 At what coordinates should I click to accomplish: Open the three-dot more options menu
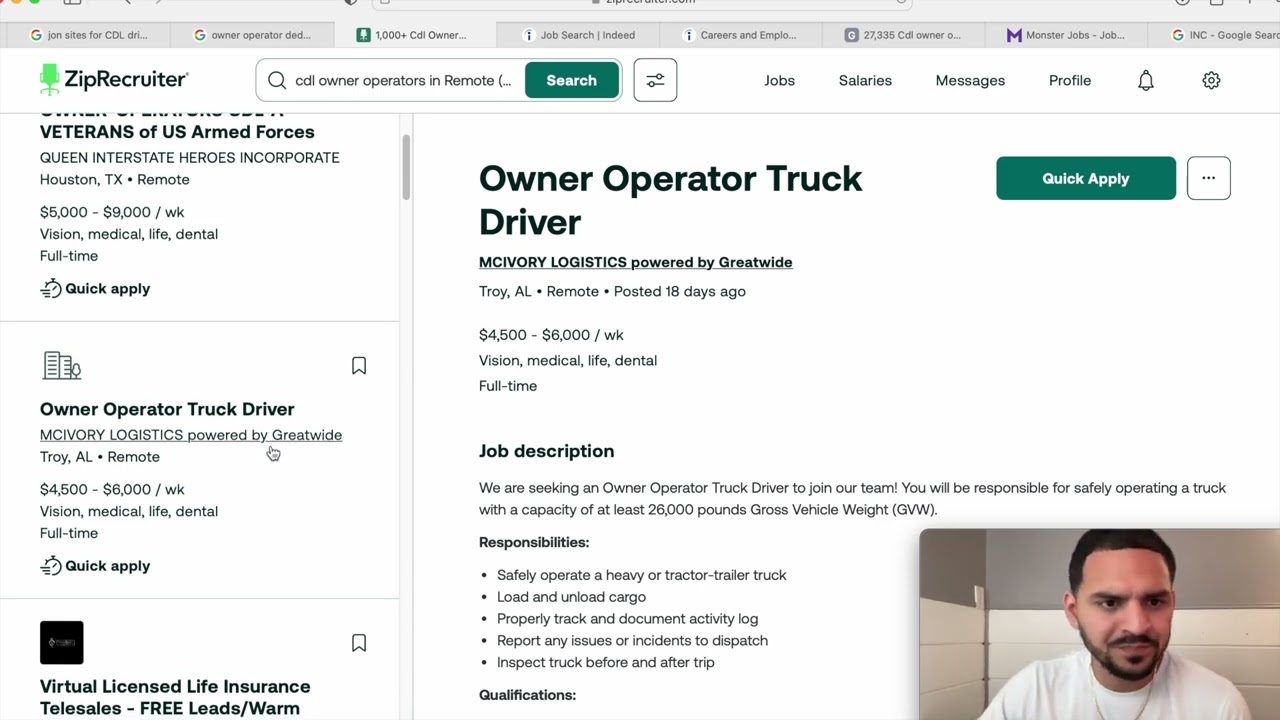[x=1208, y=178]
